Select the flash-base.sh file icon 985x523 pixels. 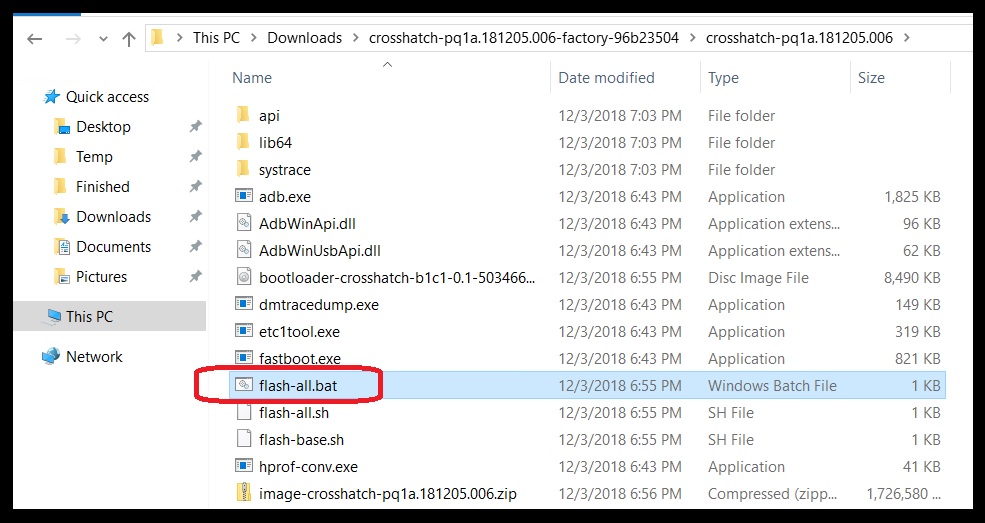(244, 439)
